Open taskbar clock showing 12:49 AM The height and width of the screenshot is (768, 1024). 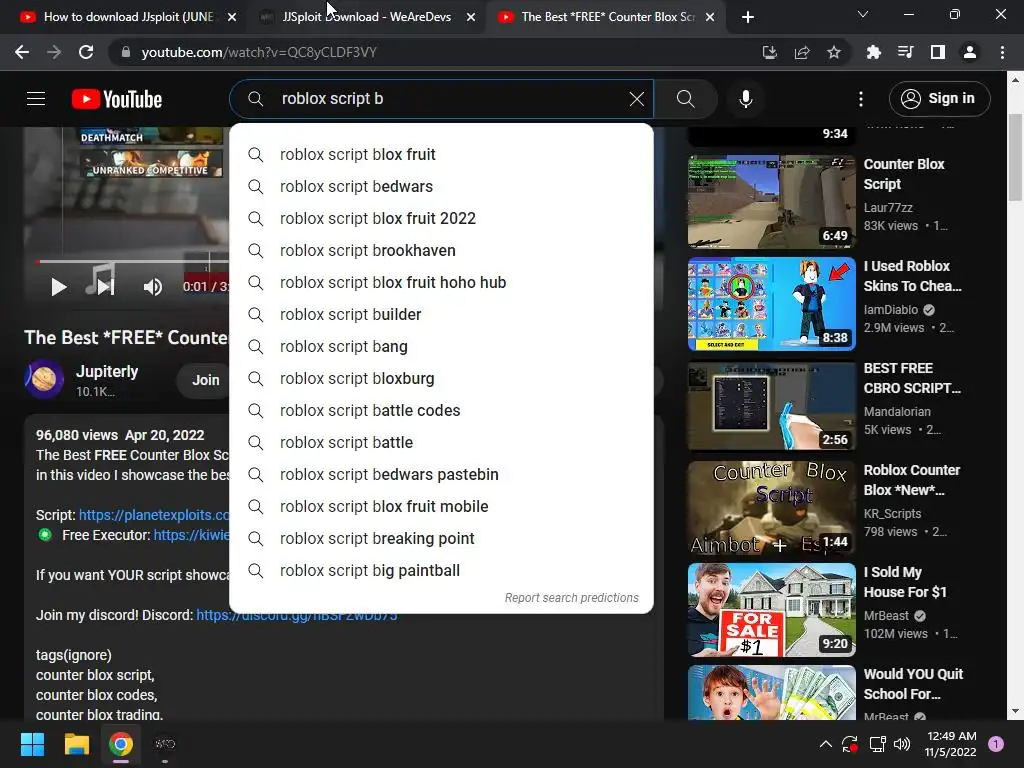(x=951, y=744)
